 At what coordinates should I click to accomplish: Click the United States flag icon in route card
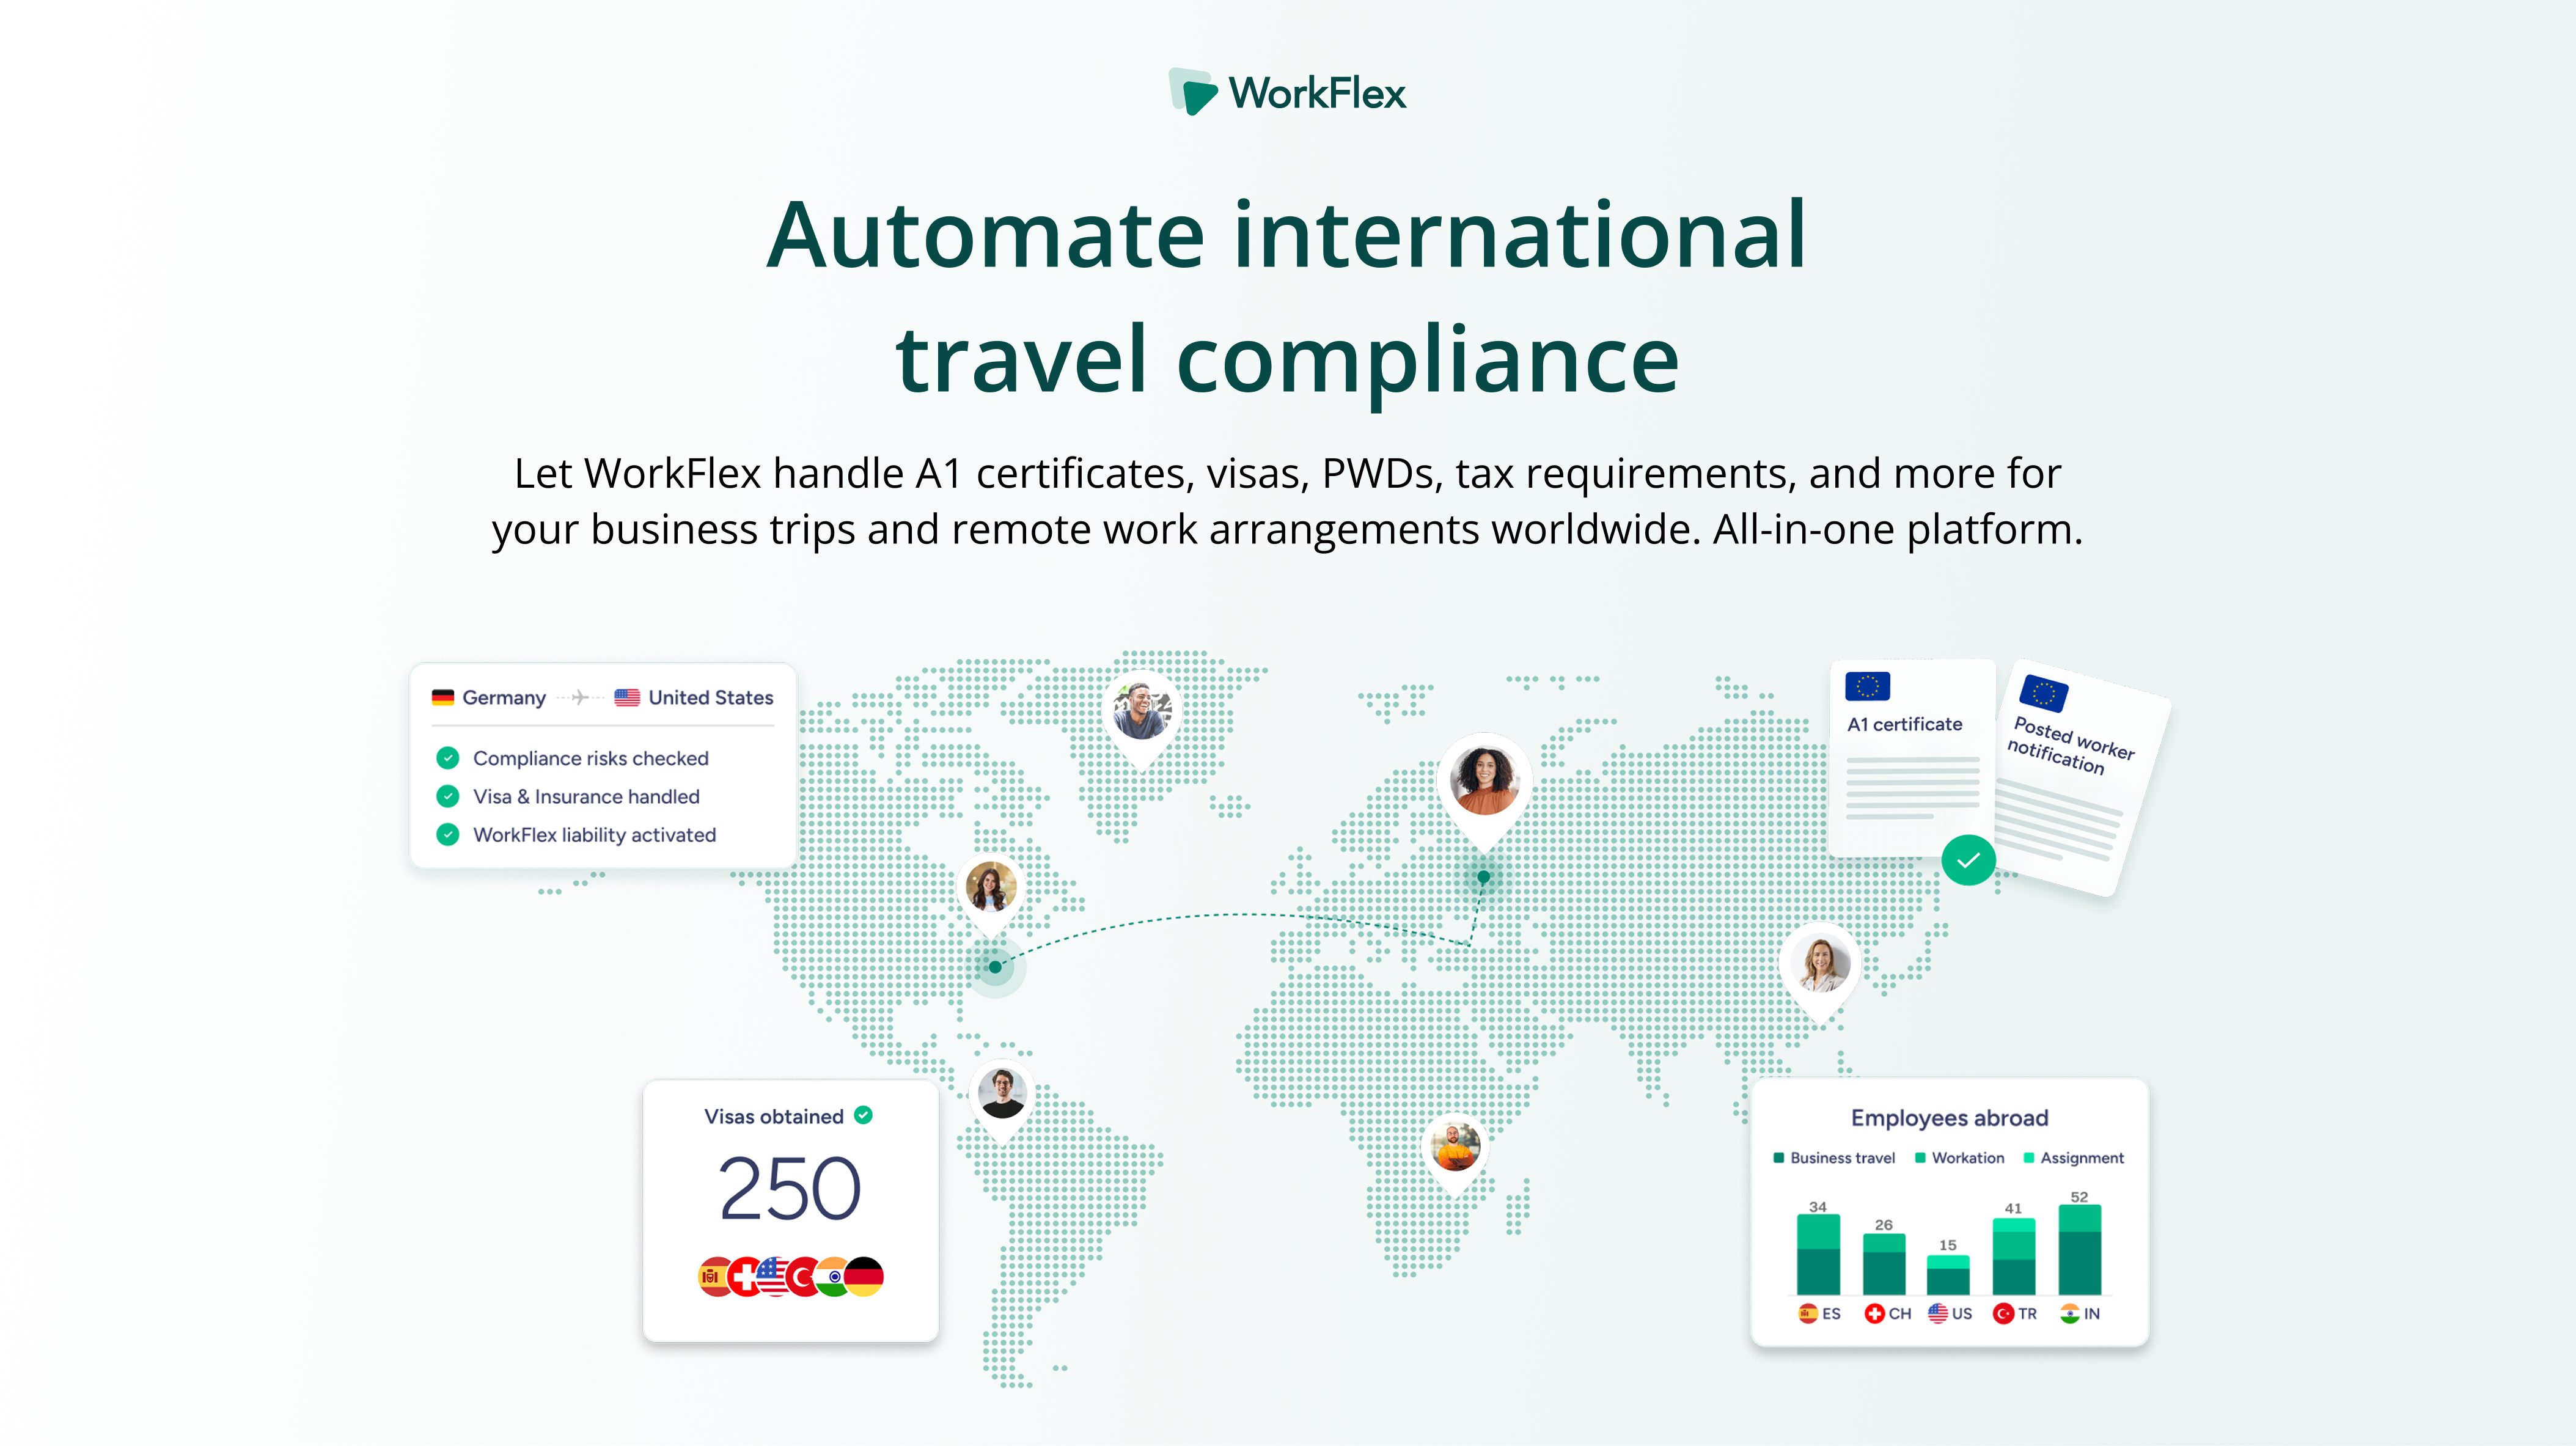627,697
